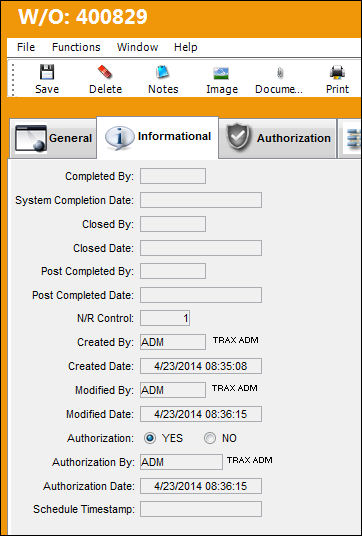Click TRAX ADM text beside Modified By
Image resolution: width=362 pixels, height=536 pixels.
234,388
